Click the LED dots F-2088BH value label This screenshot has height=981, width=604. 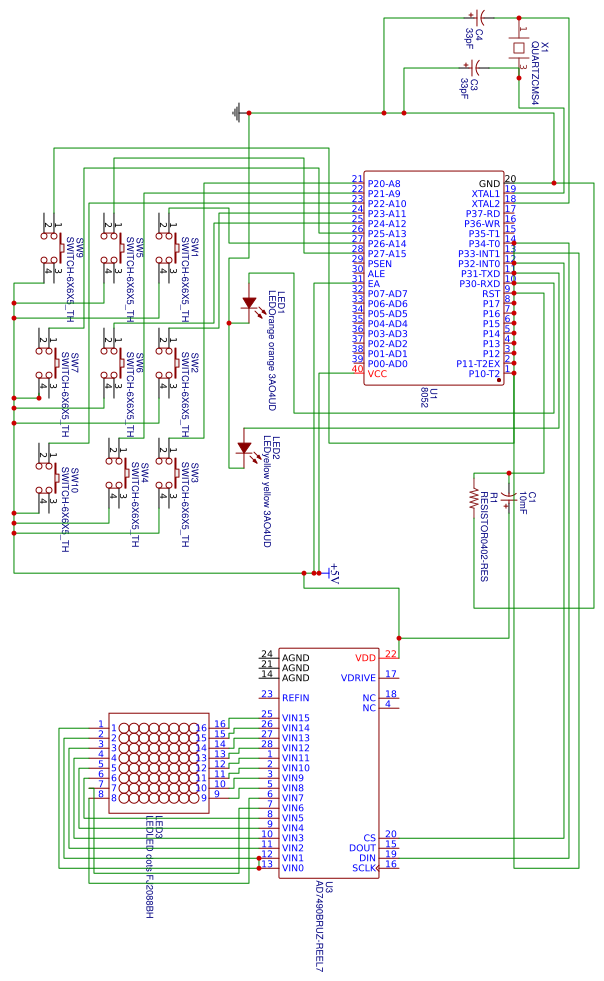click(150, 867)
